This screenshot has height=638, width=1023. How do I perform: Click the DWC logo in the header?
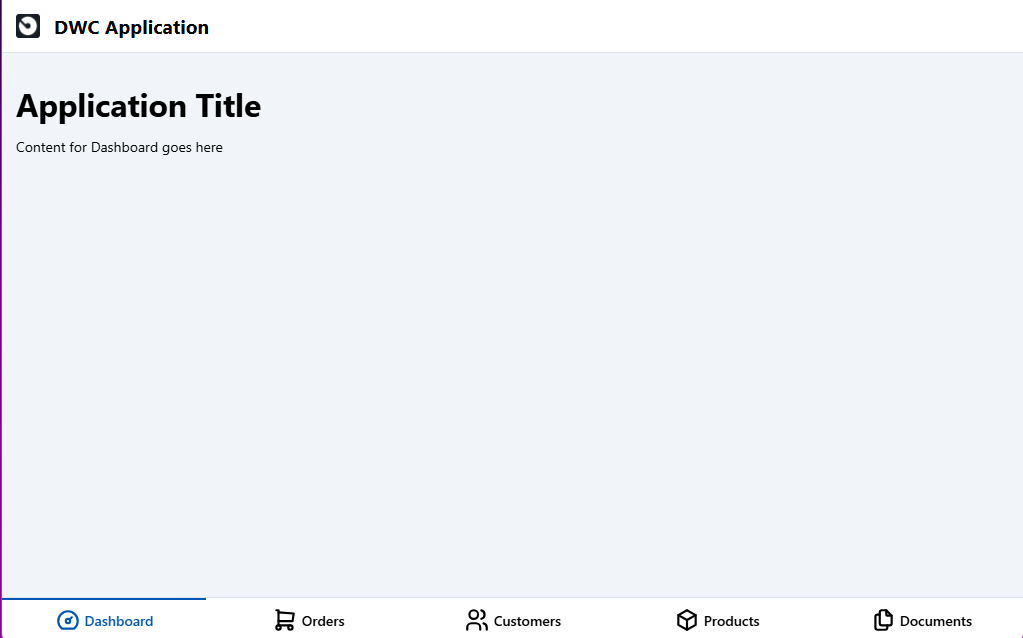tap(28, 27)
